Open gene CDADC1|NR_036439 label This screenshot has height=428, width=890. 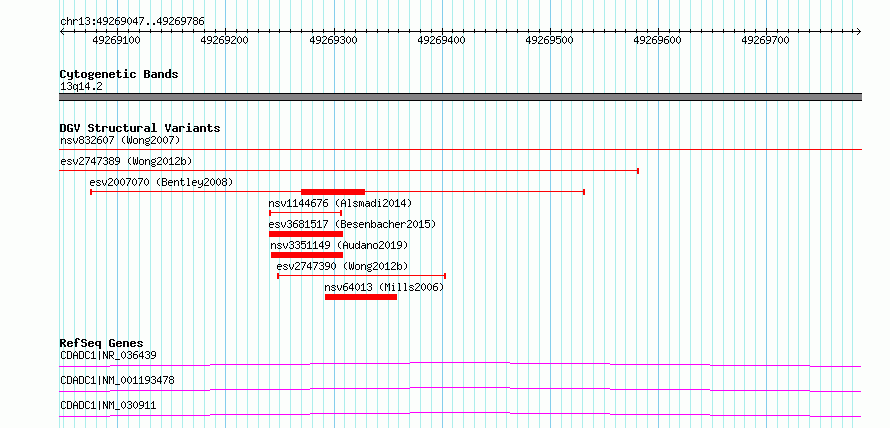pos(108,355)
